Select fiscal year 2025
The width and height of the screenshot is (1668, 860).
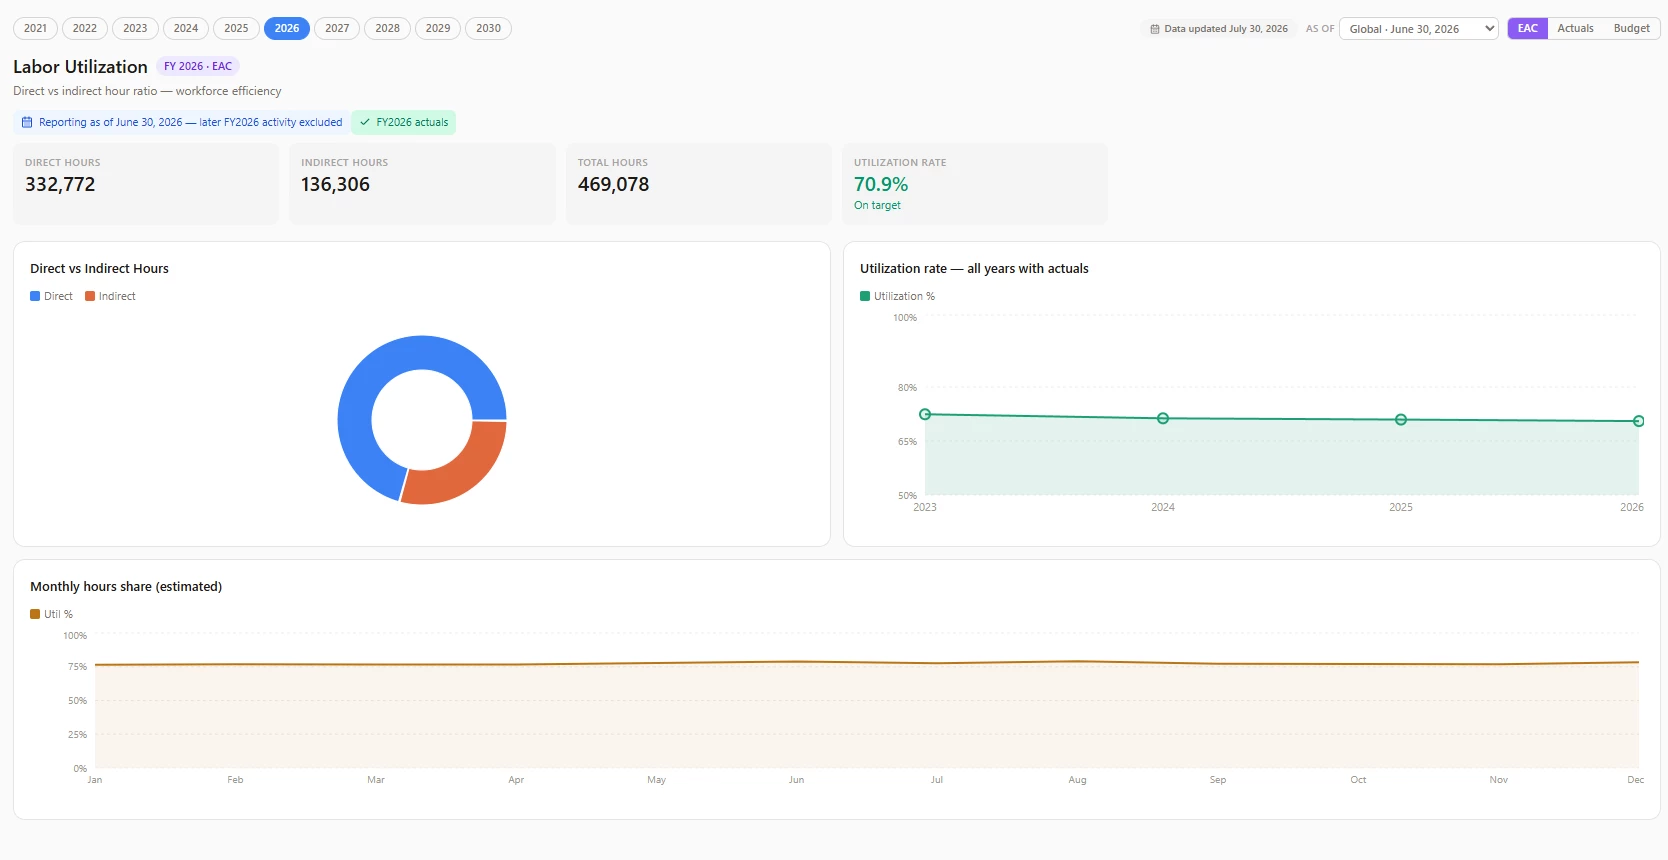[x=236, y=28]
